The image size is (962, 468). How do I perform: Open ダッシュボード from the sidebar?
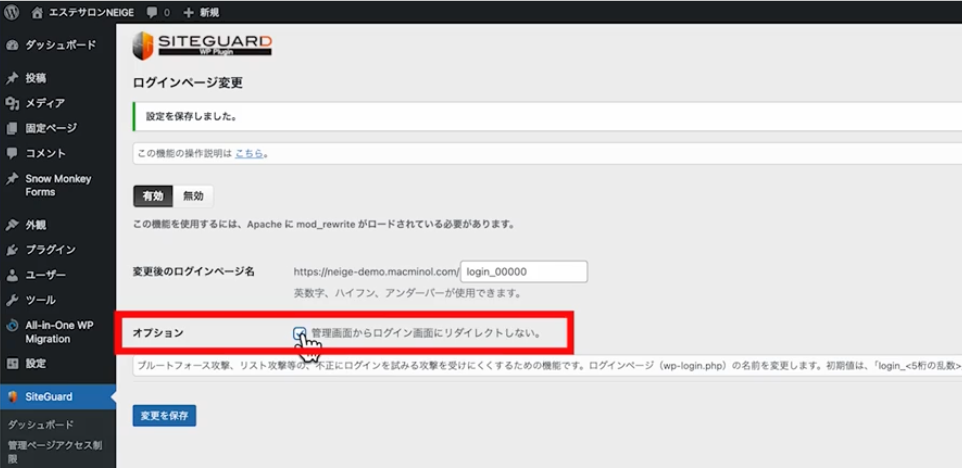pyautogui.click(x=60, y=45)
